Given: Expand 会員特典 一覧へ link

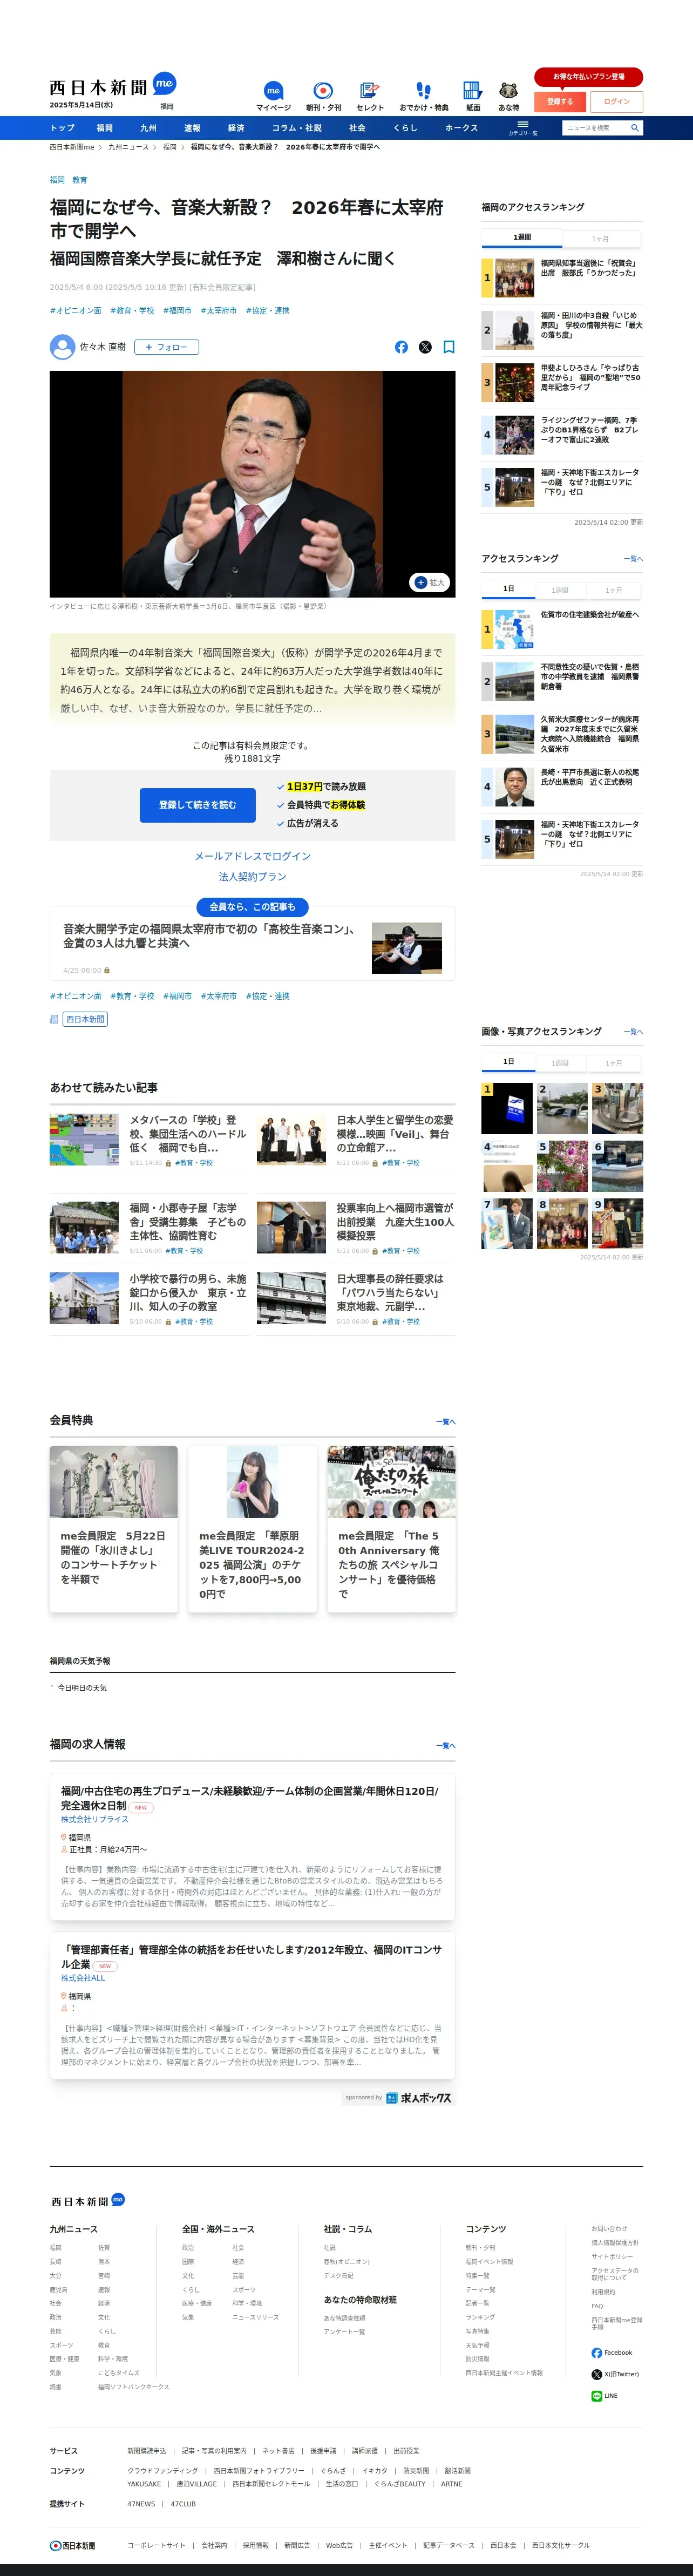Looking at the screenshot, I should pyautogui.click(x=446, y=1421).
